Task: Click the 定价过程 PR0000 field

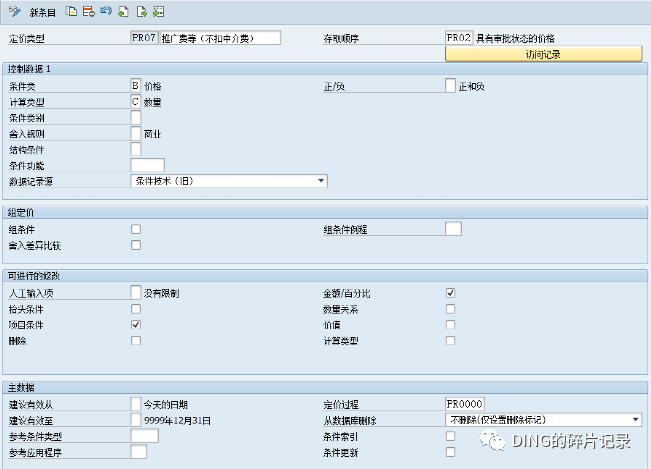Action: [x=465, y=404]
